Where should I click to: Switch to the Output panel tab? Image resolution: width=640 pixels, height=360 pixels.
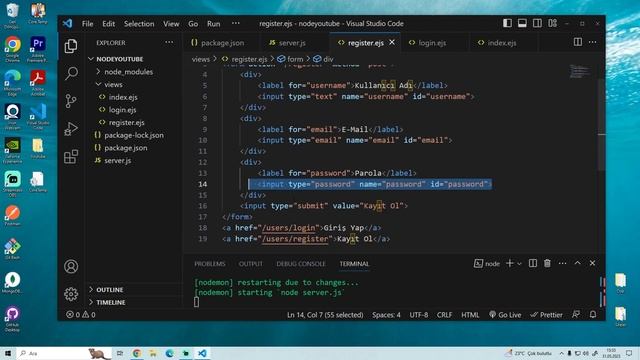point(251,264)
